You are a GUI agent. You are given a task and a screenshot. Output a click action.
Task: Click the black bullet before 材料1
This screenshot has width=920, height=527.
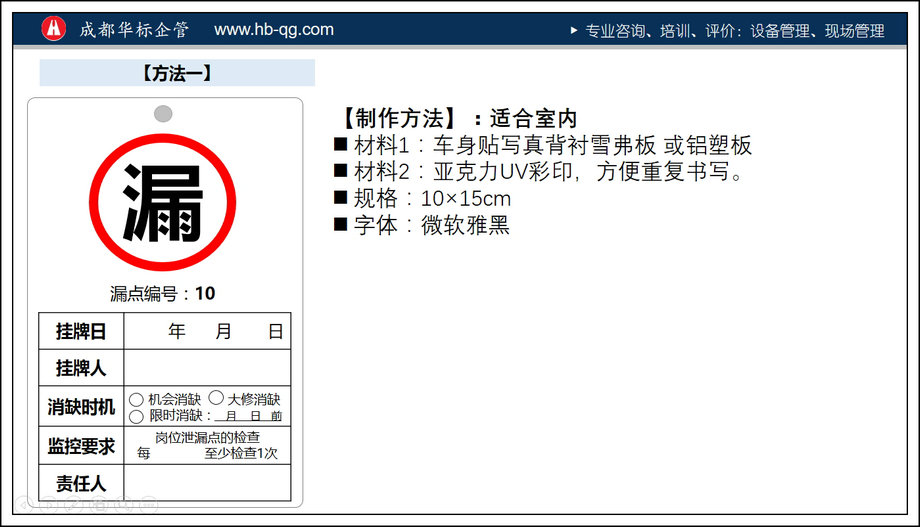tap(341, 145)
